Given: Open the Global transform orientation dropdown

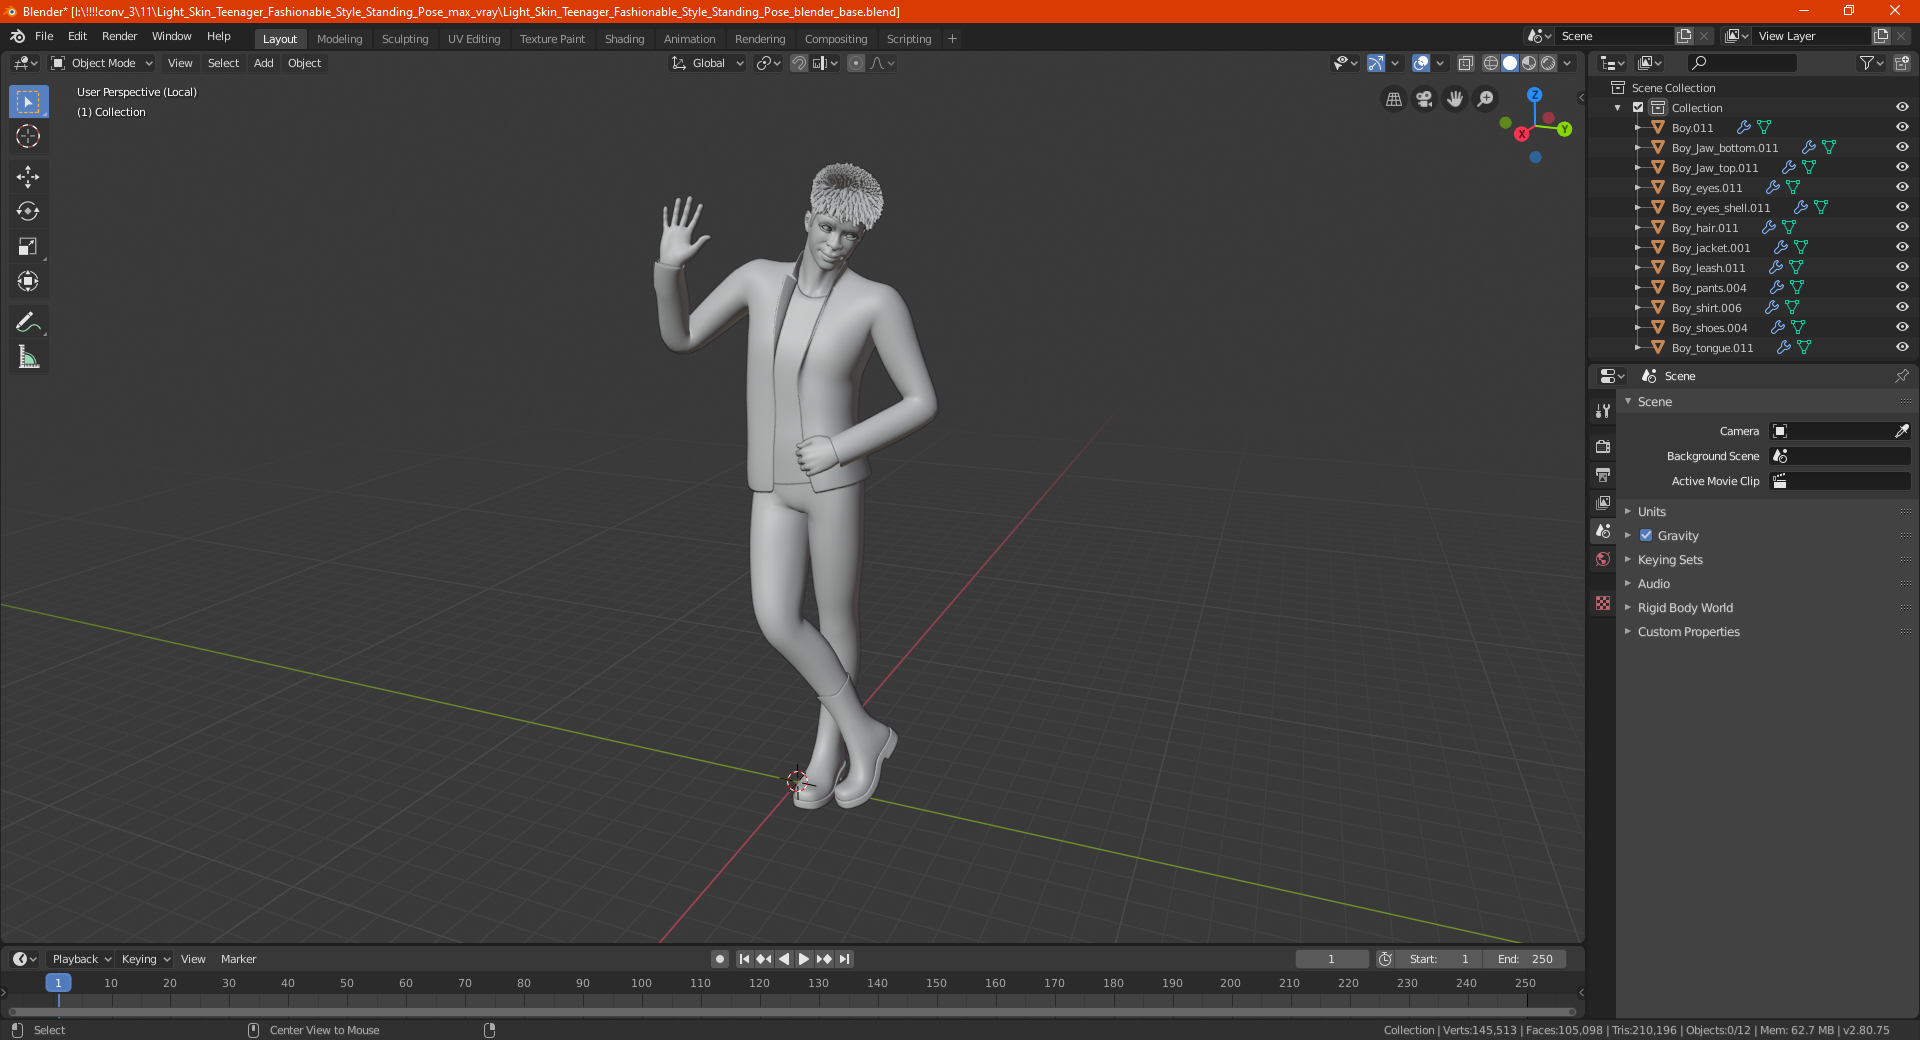Looking at the screenshot, I should pos(708,63).
